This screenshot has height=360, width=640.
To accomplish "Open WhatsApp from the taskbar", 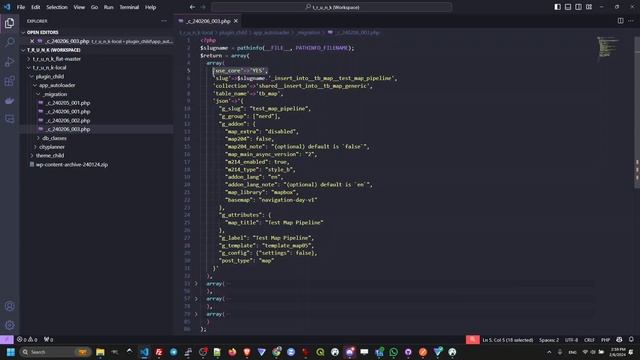I will (393, 352).
